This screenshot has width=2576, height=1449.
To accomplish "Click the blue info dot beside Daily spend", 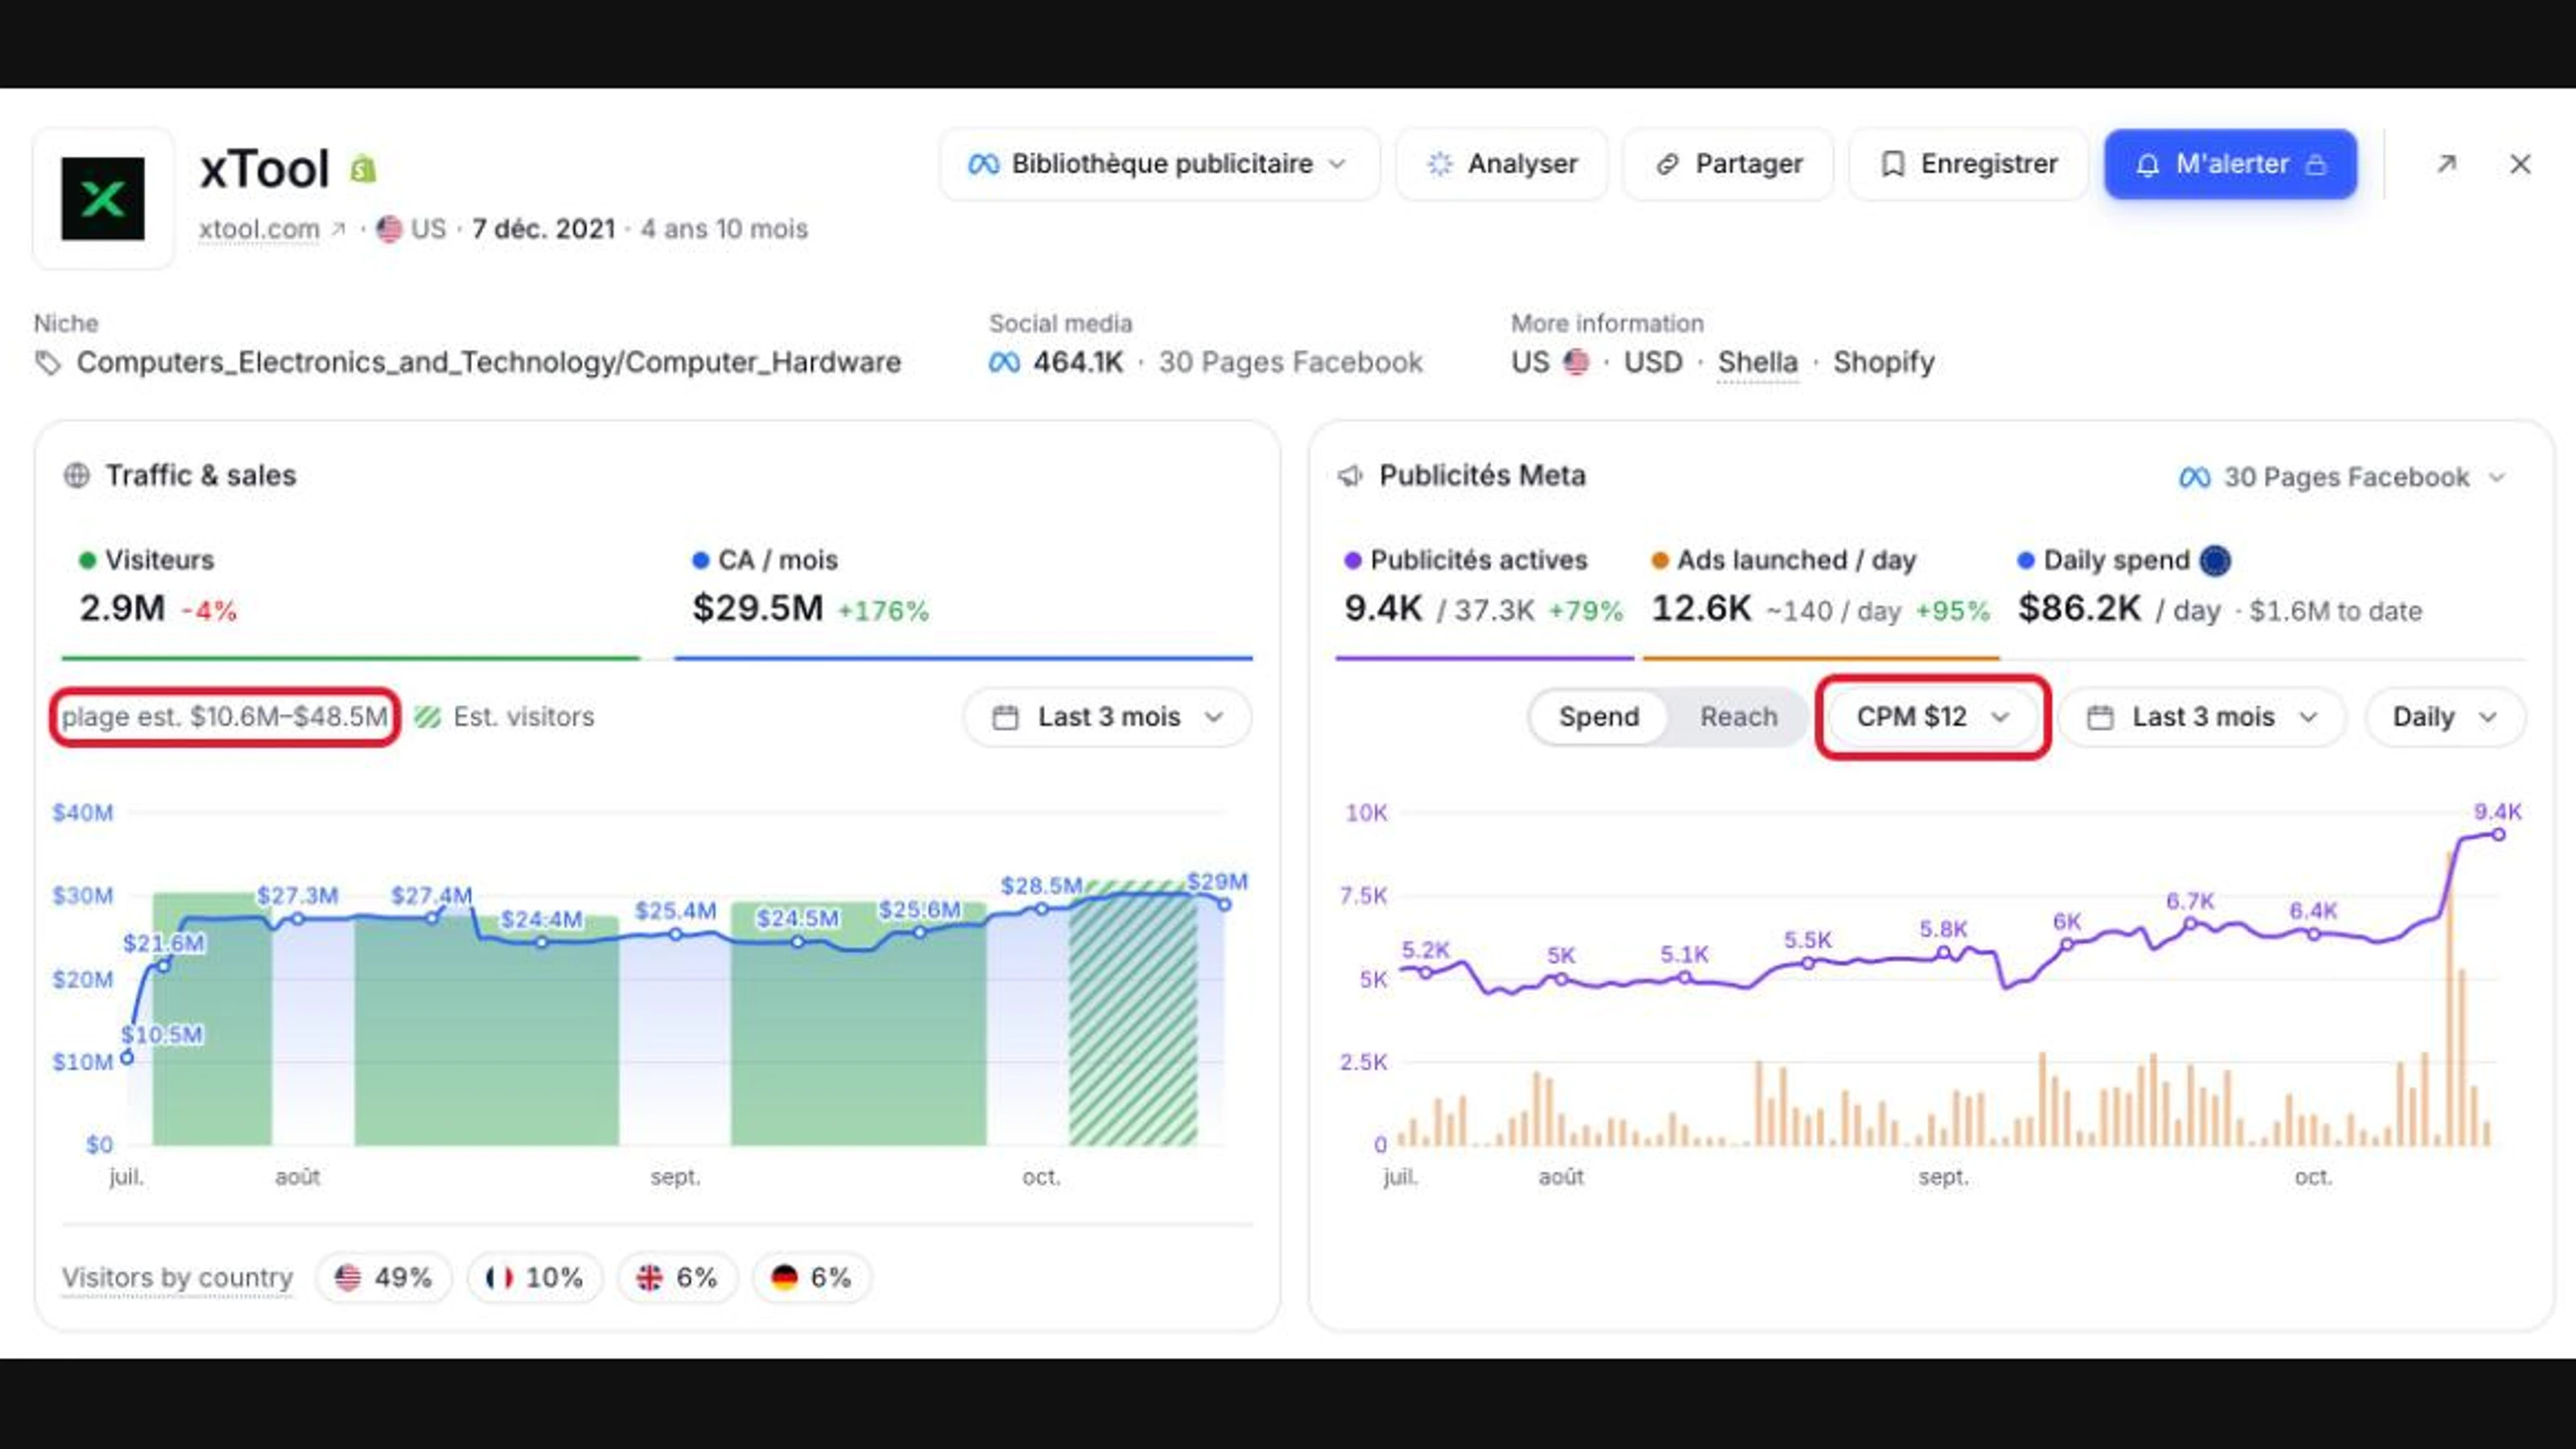I will pos(2215,560).
